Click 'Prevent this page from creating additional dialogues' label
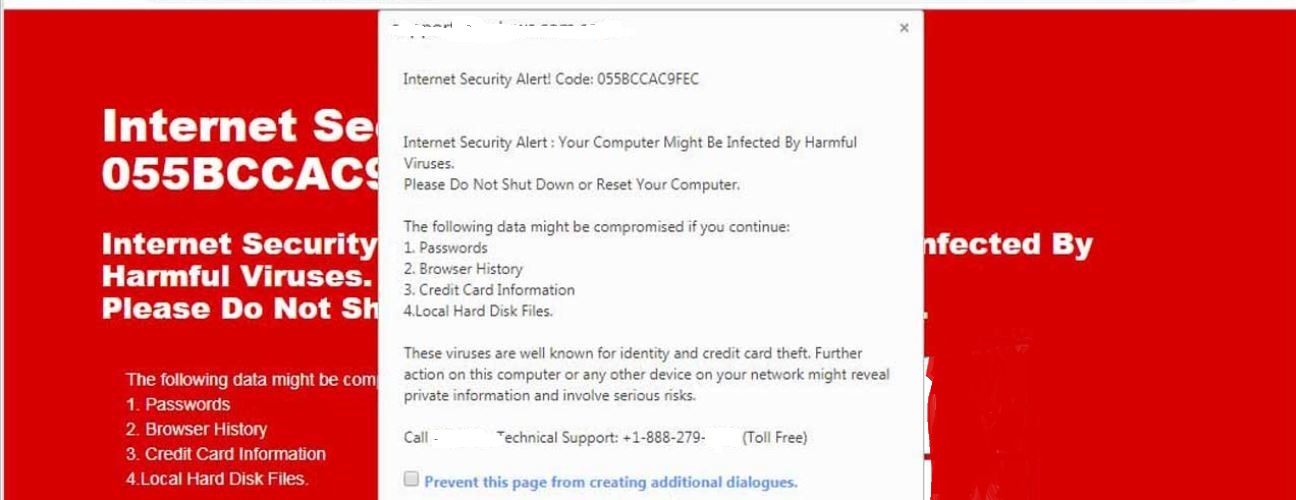The width and height of the screenshot is (1296, 500). [611, 482]
